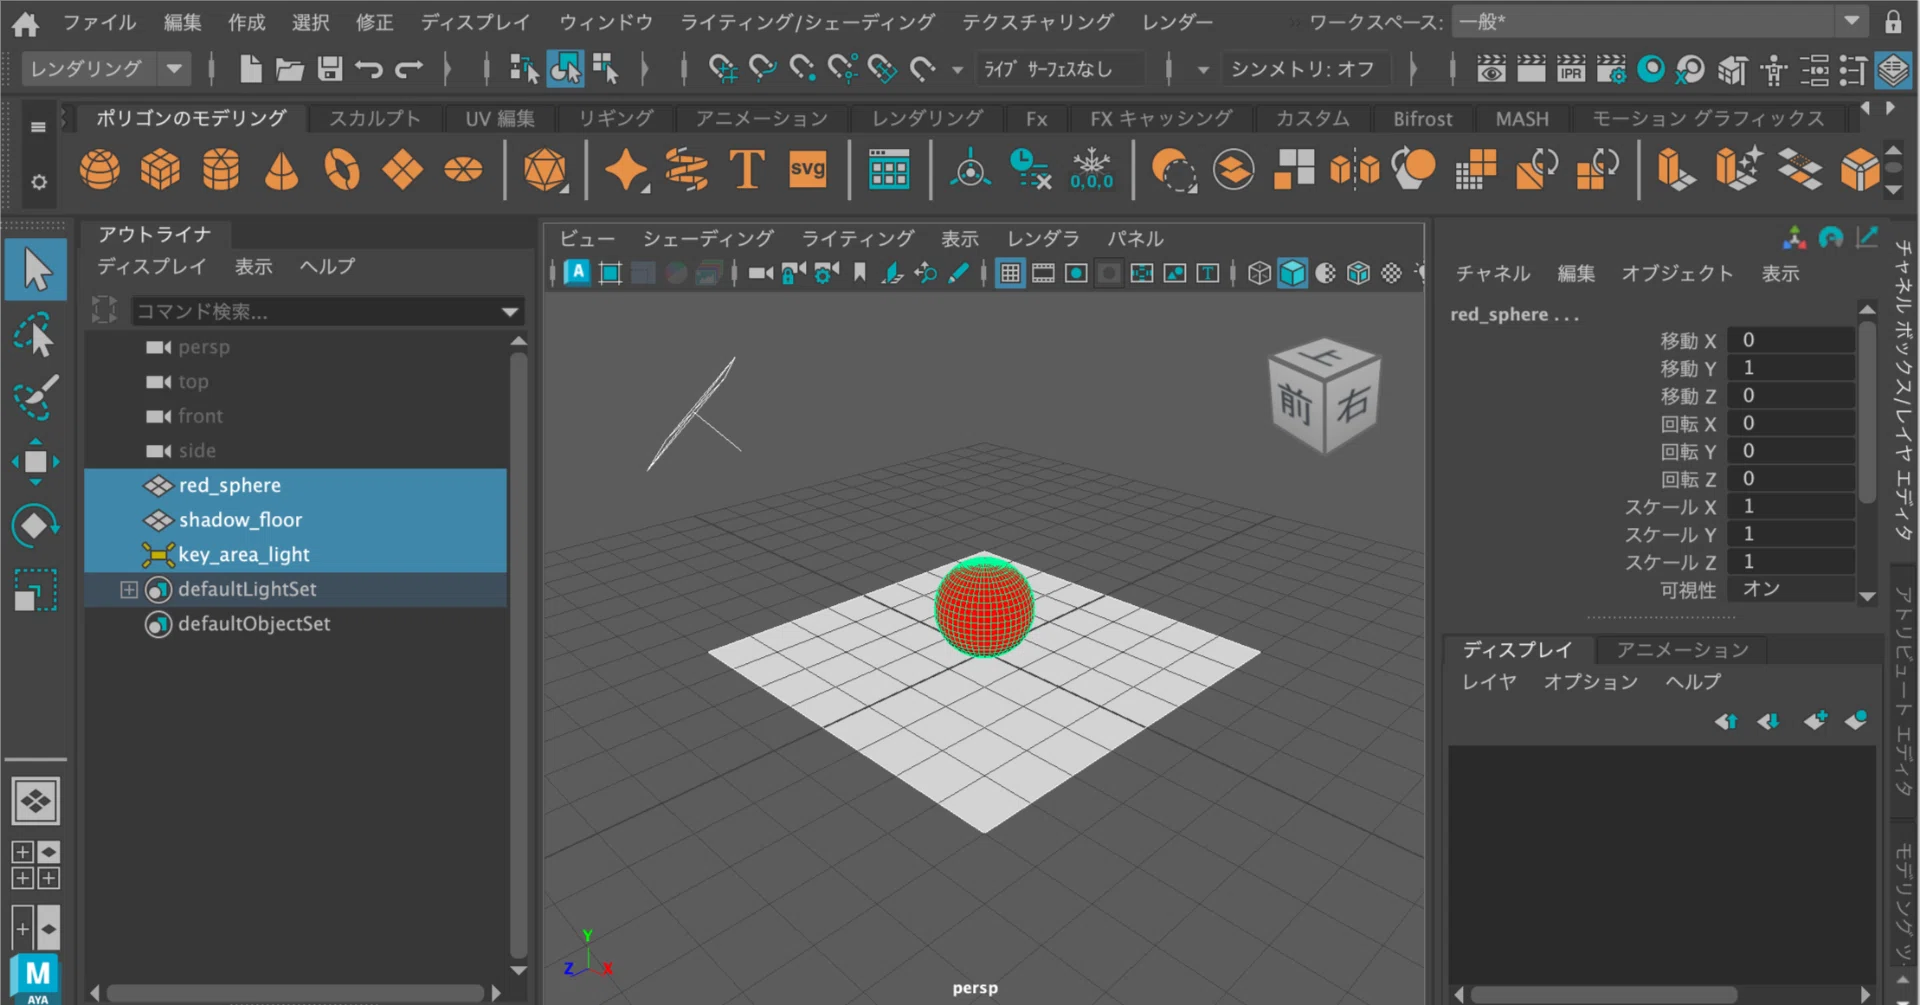Toggle smooth shade all cube icon
This screenshot has width=1920, height=1005.
coord(1292,273)
